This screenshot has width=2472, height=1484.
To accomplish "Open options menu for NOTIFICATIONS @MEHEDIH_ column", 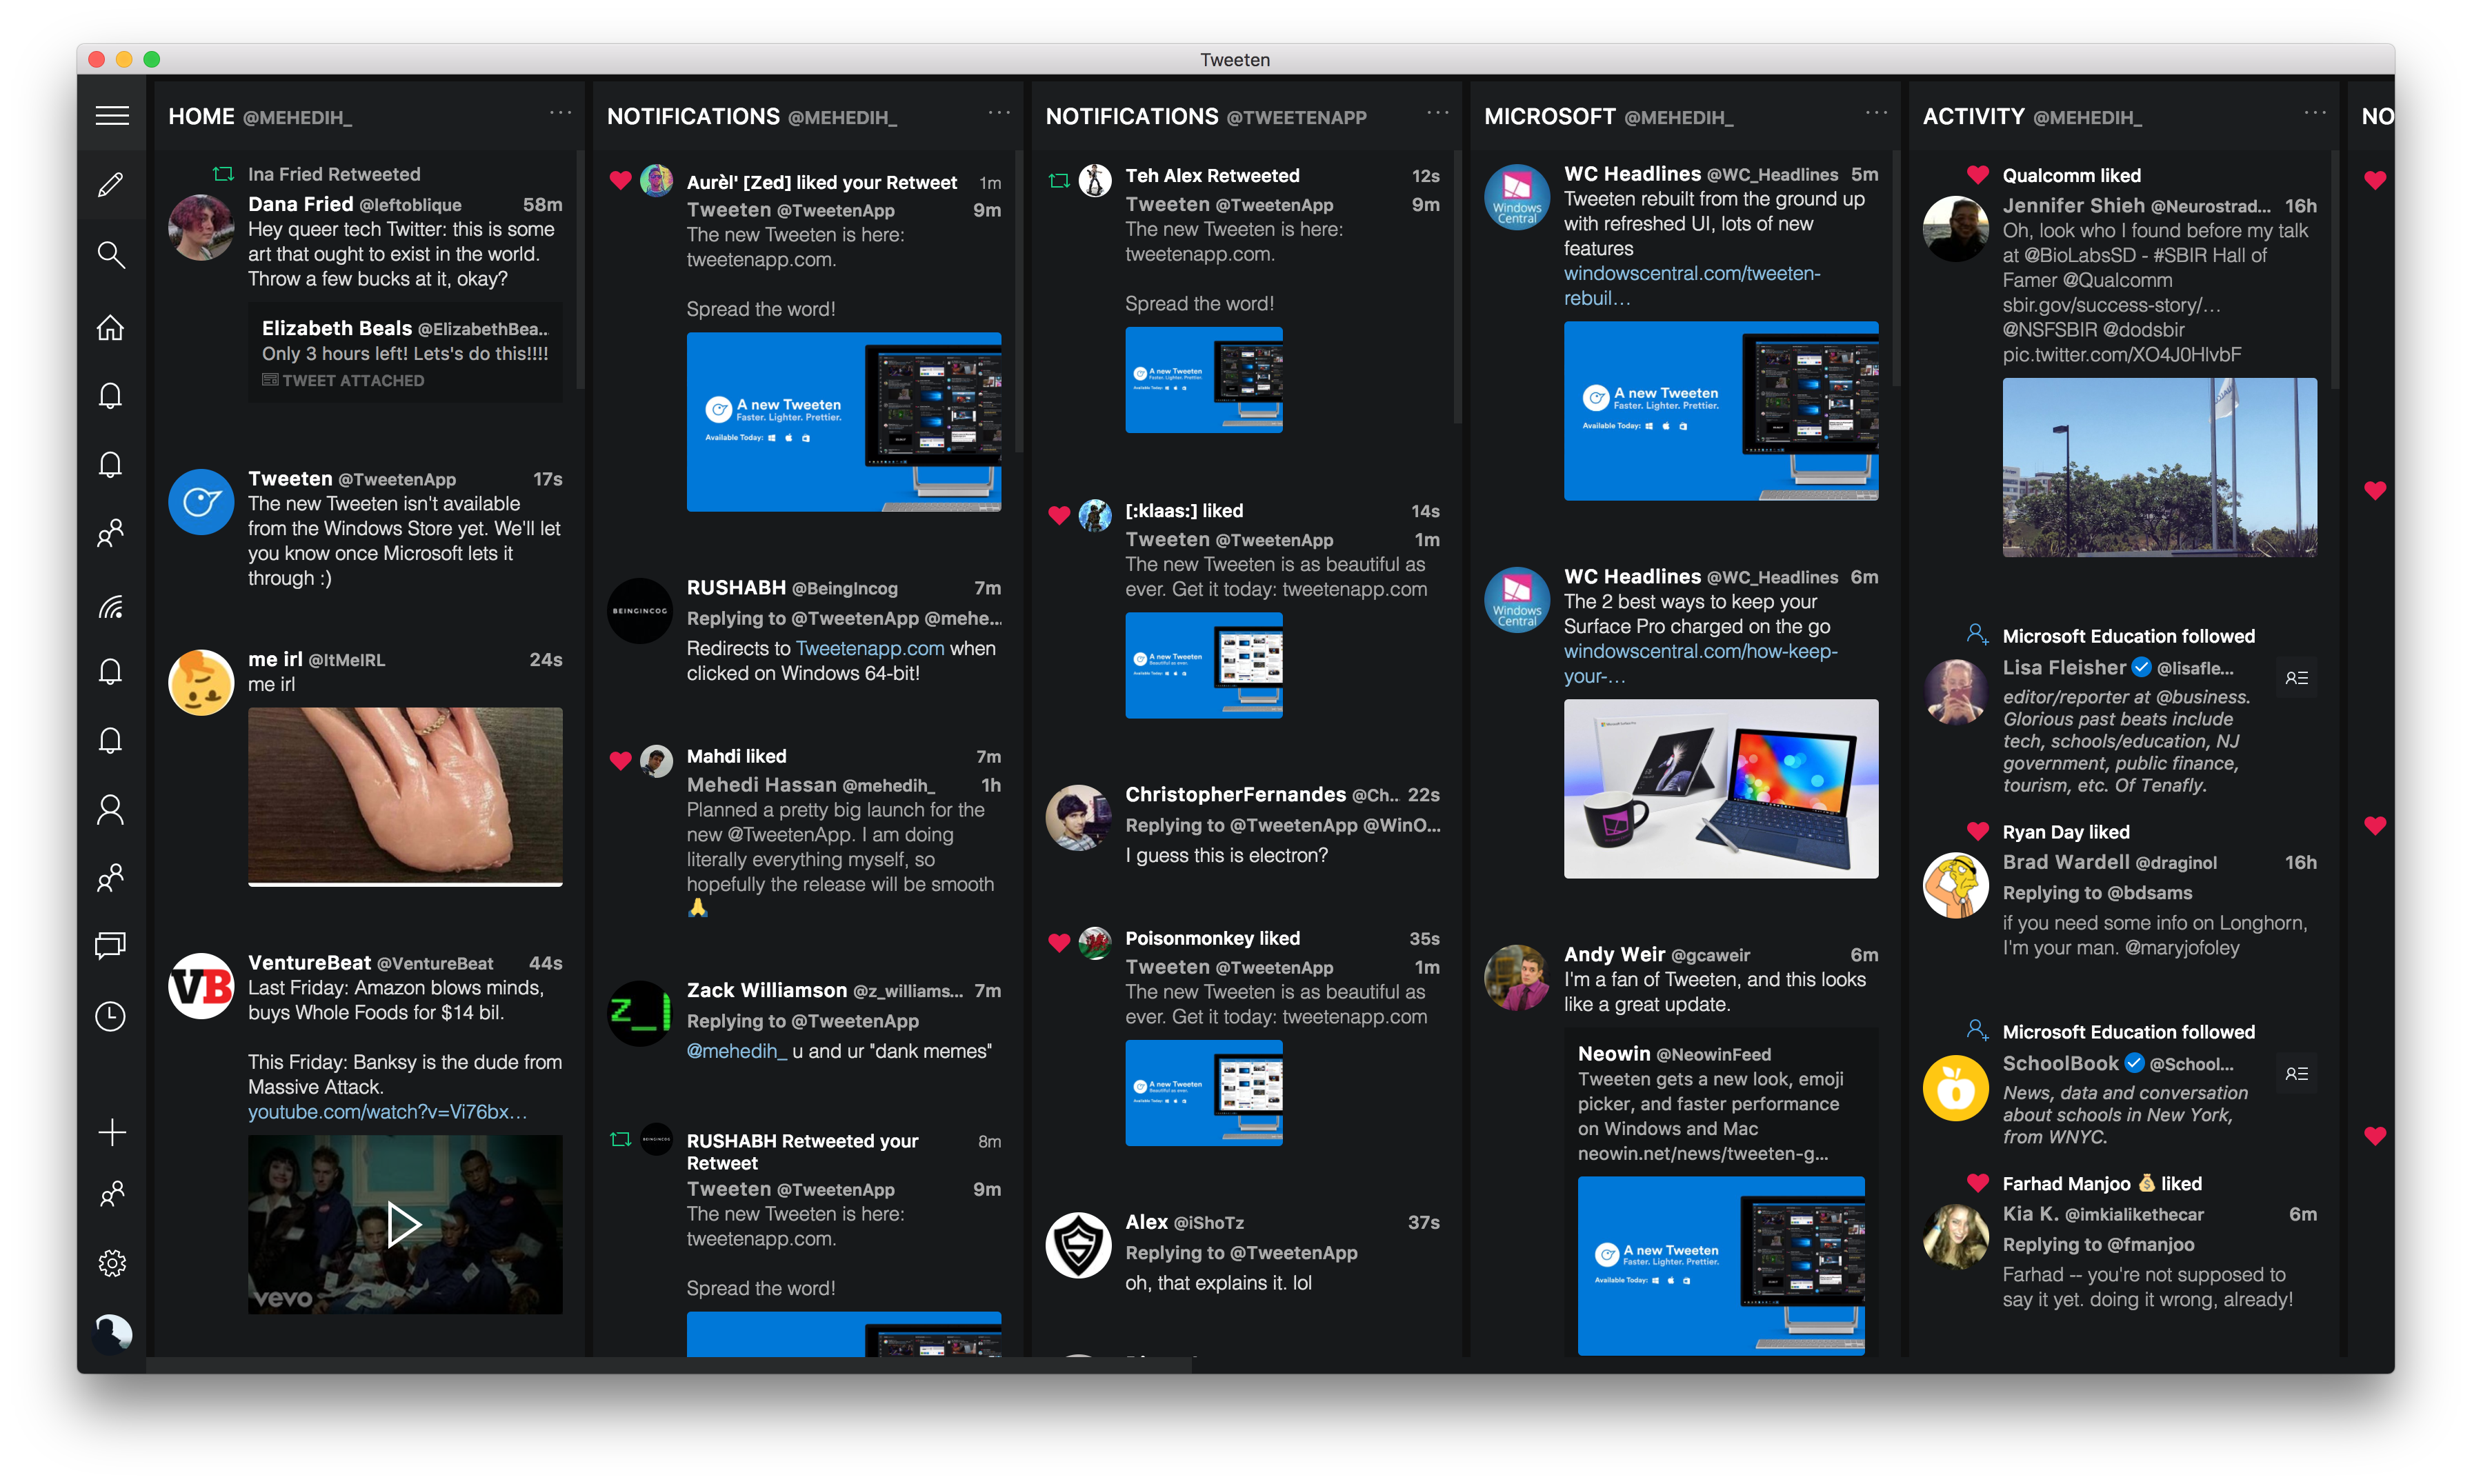I will coord(999,113).
